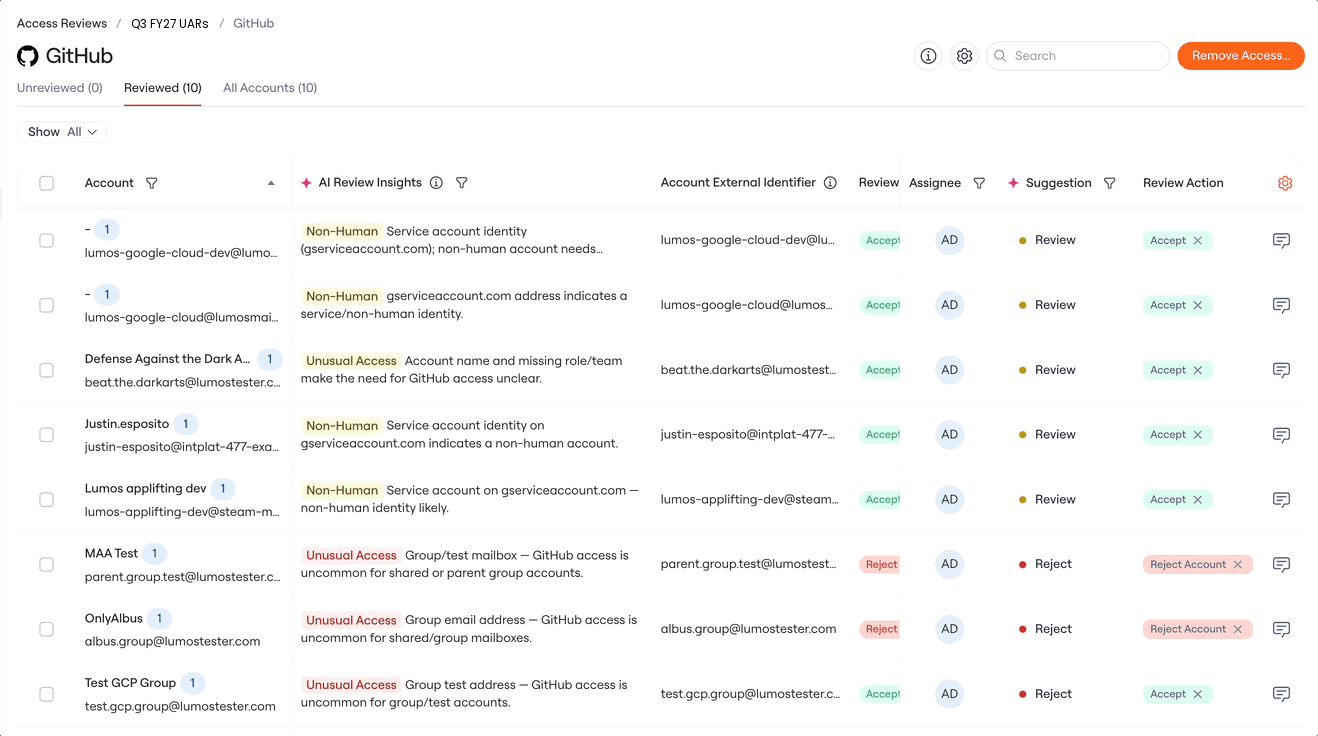Click the AD assignee avatar for Test GCP Group
Image resolution: width=1318 pixels, height=736 pixels.
pos(950,694)
